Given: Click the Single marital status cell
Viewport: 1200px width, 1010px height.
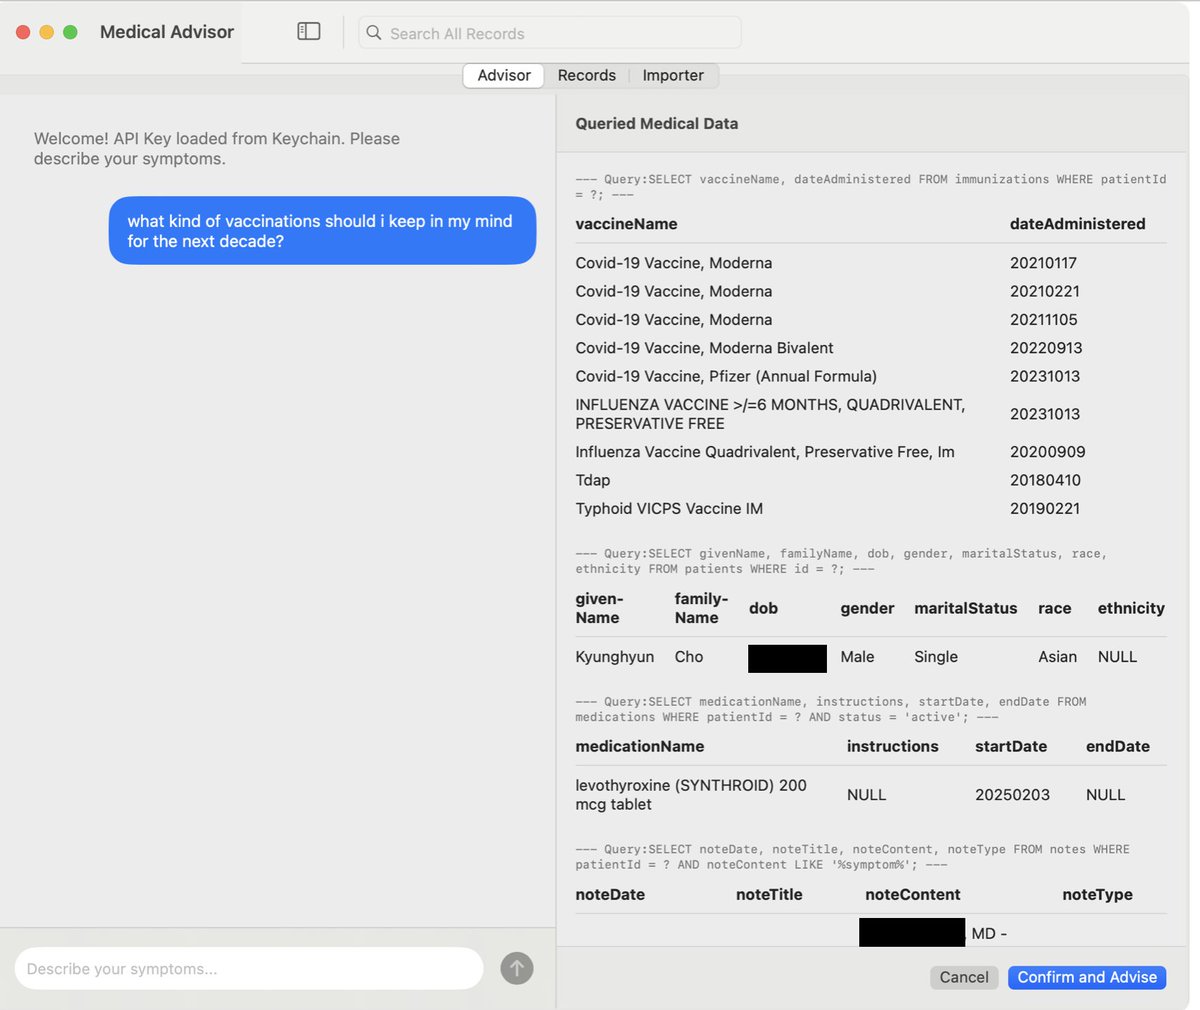Looking at the screenshot, I should [936, 657].
